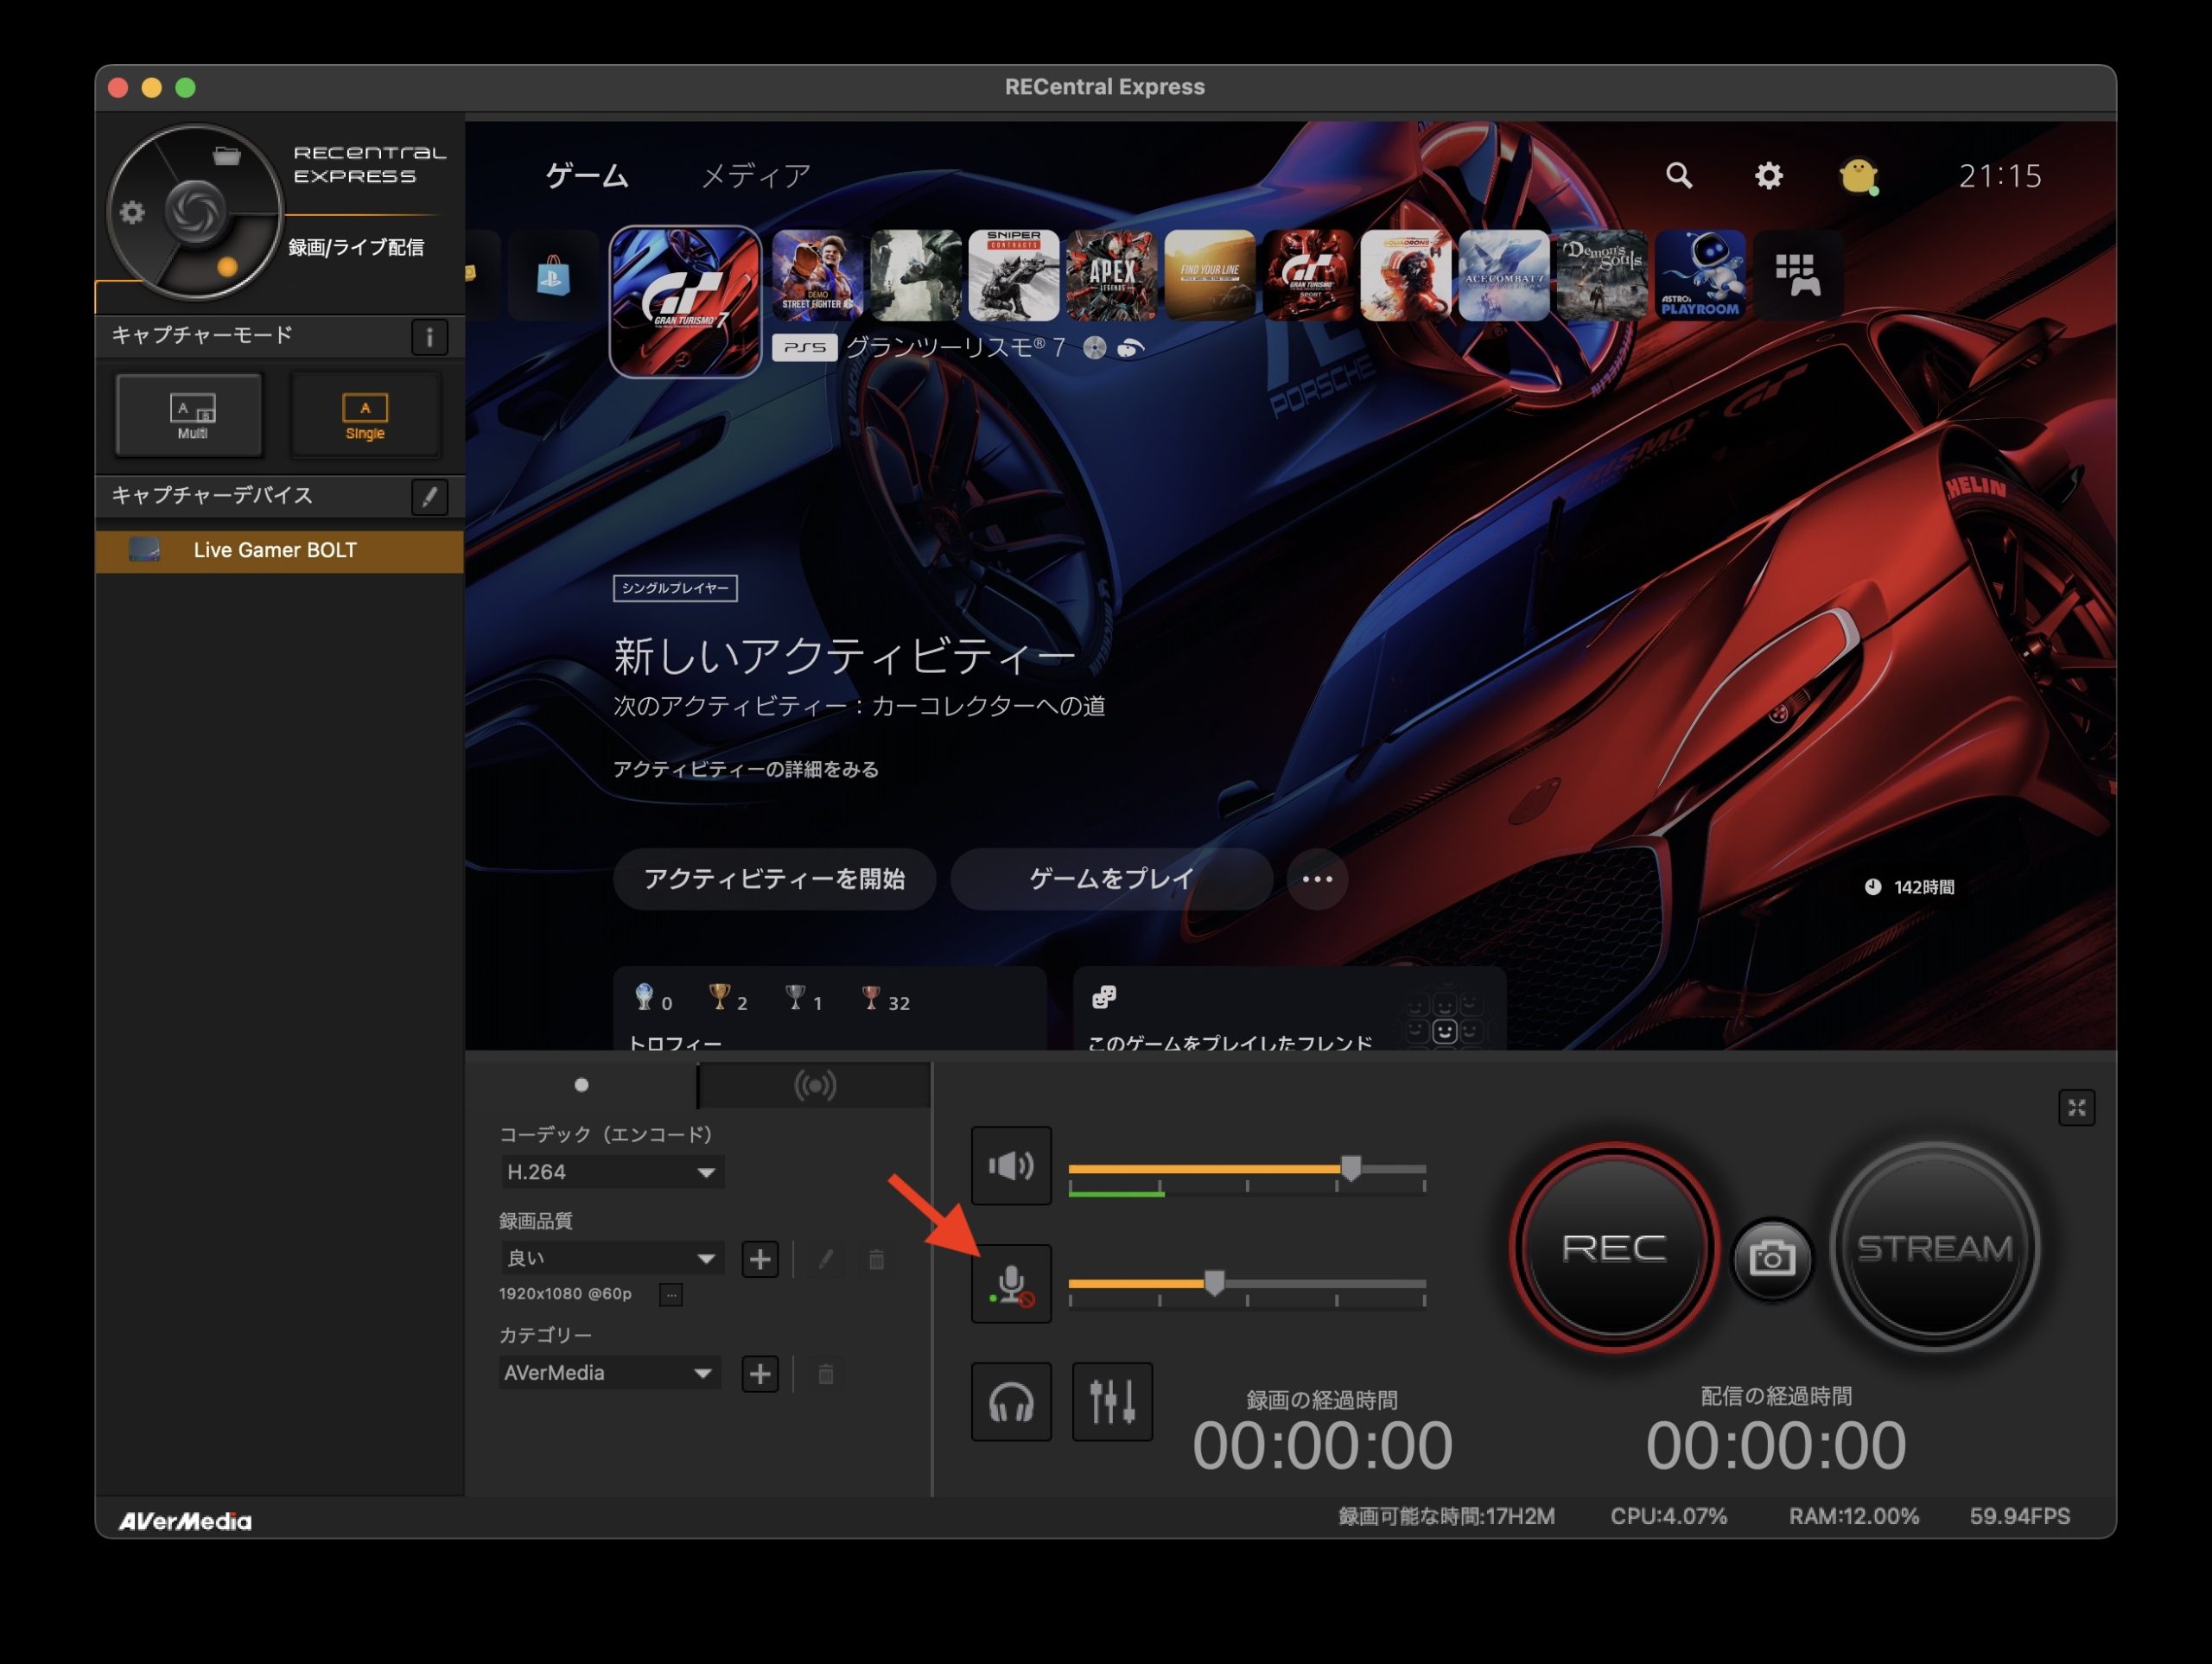Select the Multi capture mode
Image resolution: width=2212 pixels, height=1664 pixels.
pos(190,415)
